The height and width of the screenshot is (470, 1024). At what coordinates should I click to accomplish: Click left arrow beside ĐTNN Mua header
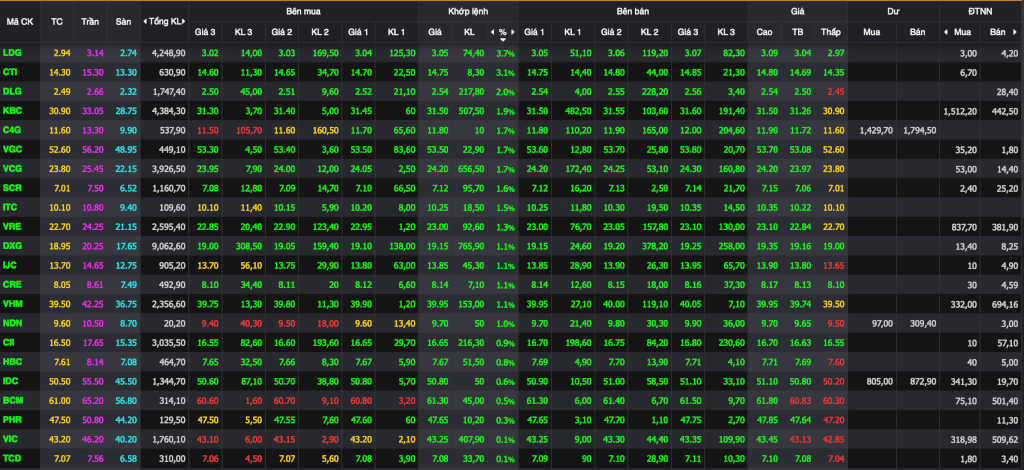pos(946,31)
